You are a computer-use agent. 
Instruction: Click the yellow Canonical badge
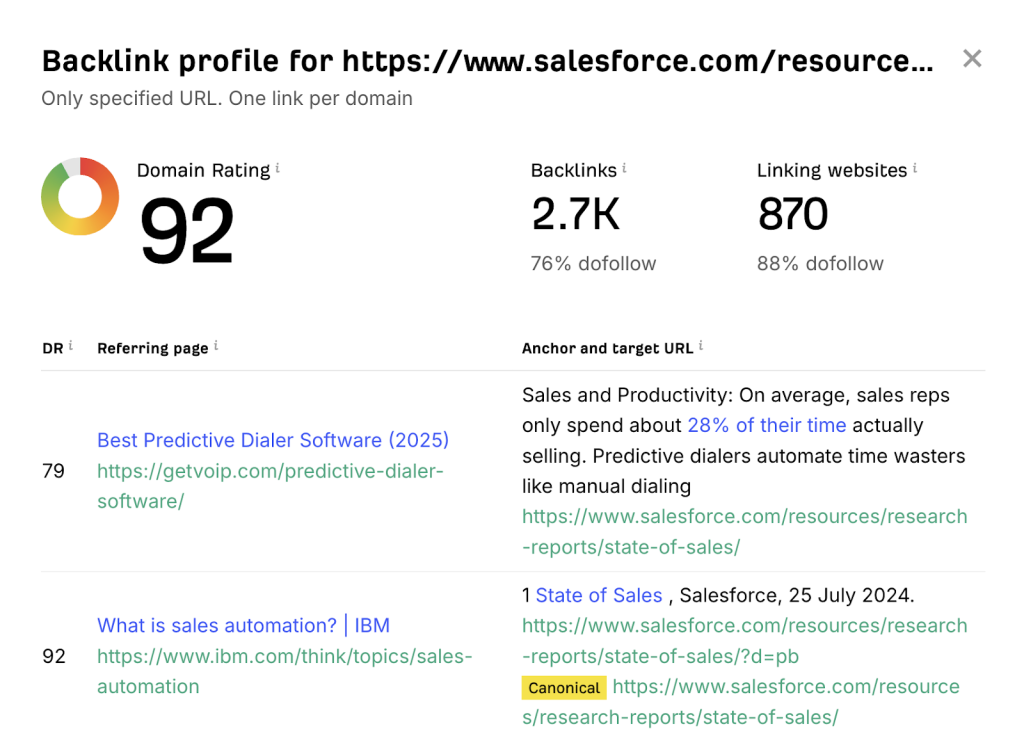tap(564, 688)
